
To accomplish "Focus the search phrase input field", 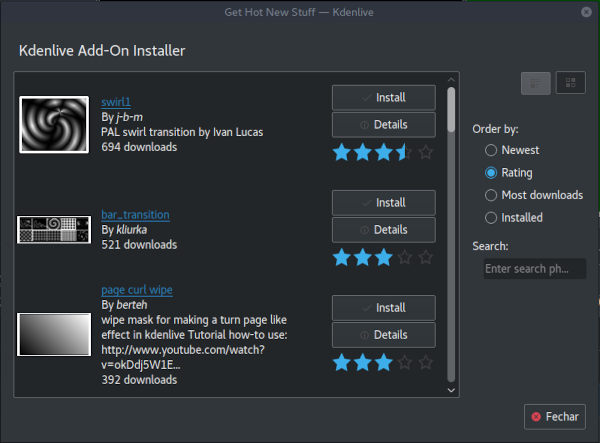I will 535,269.
